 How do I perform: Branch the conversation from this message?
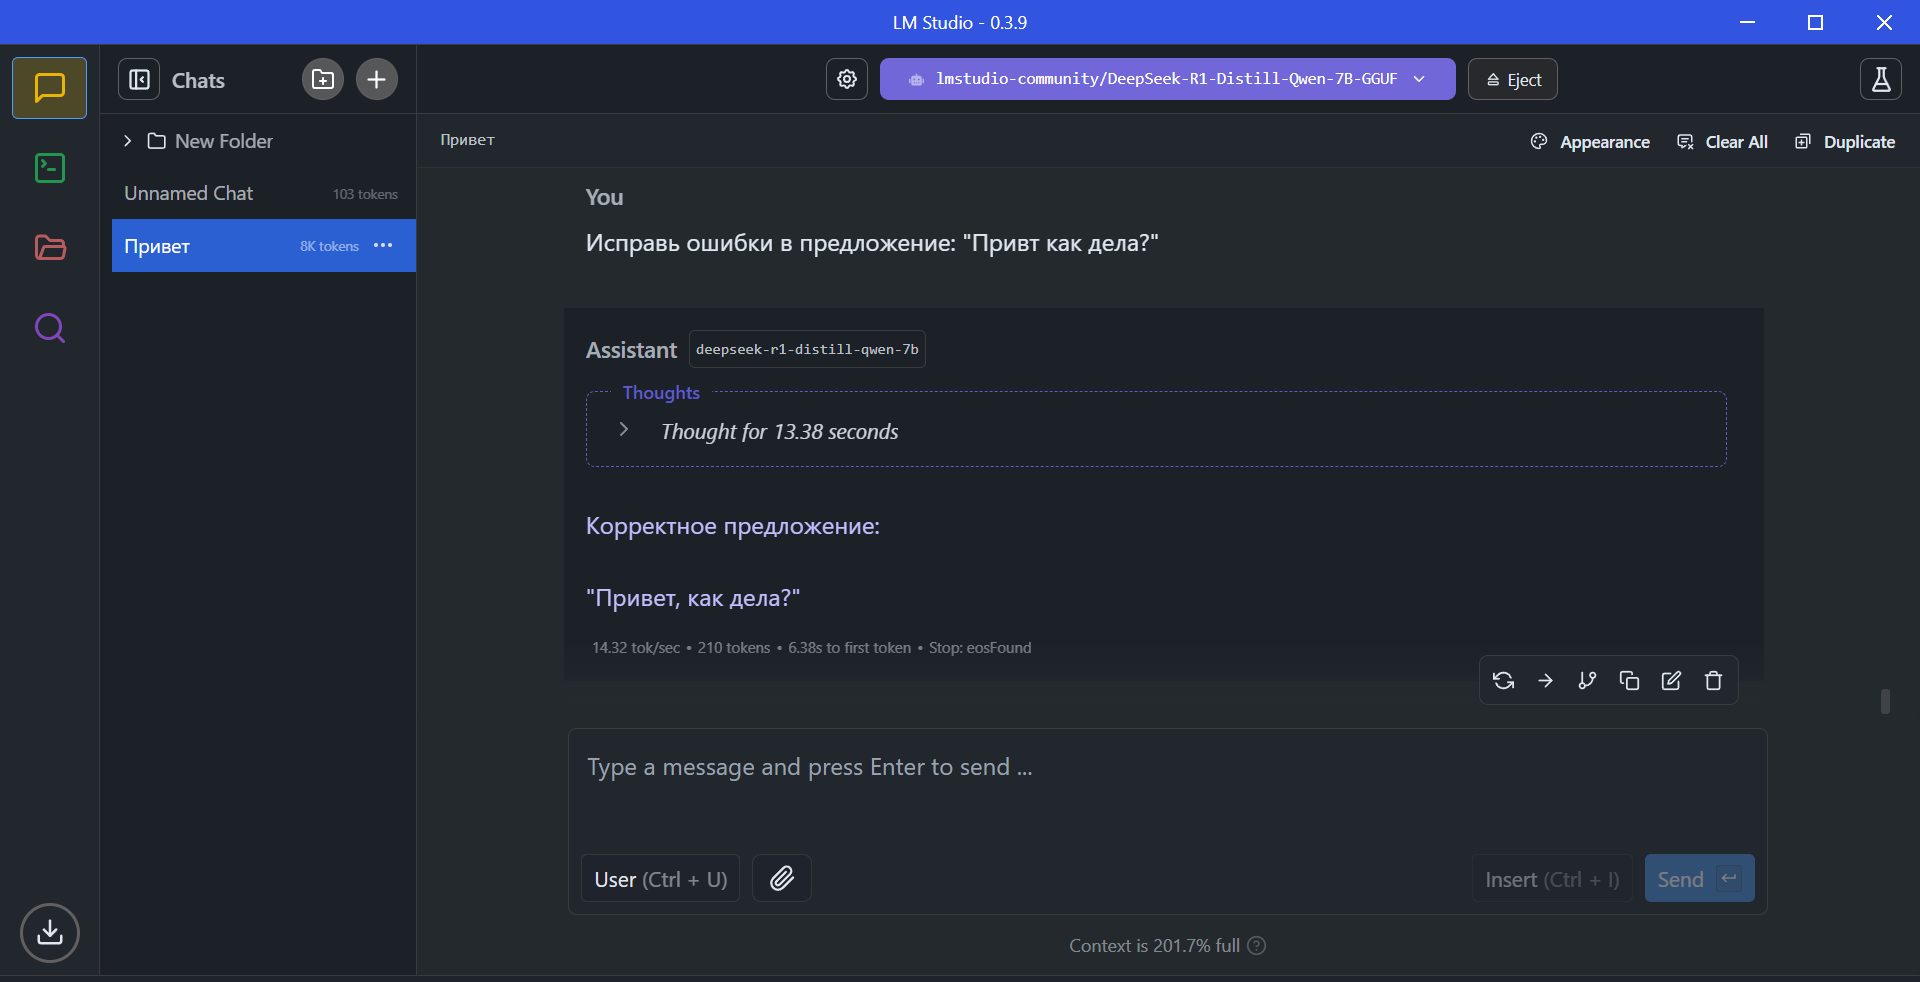1587,681
